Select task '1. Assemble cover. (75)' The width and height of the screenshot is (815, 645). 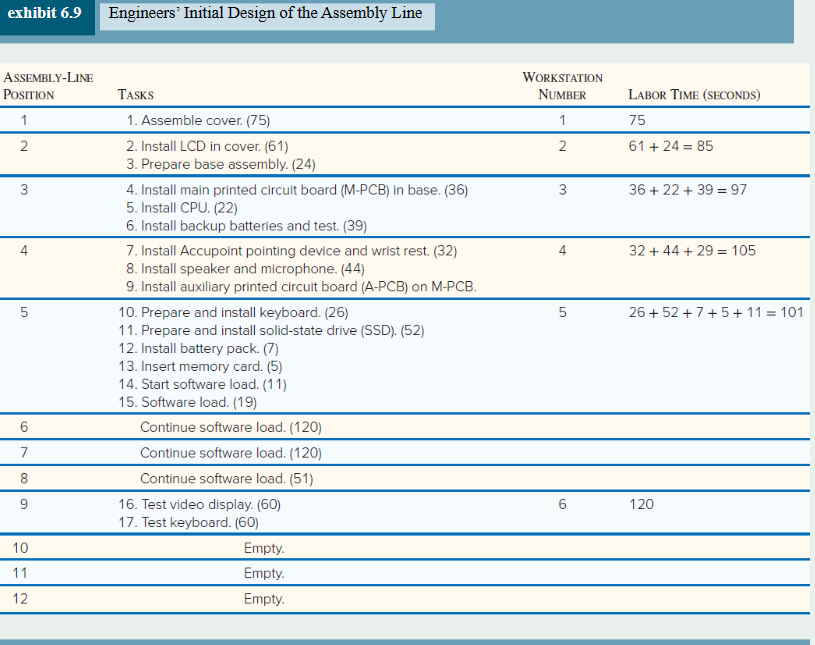tap(198, 121)
